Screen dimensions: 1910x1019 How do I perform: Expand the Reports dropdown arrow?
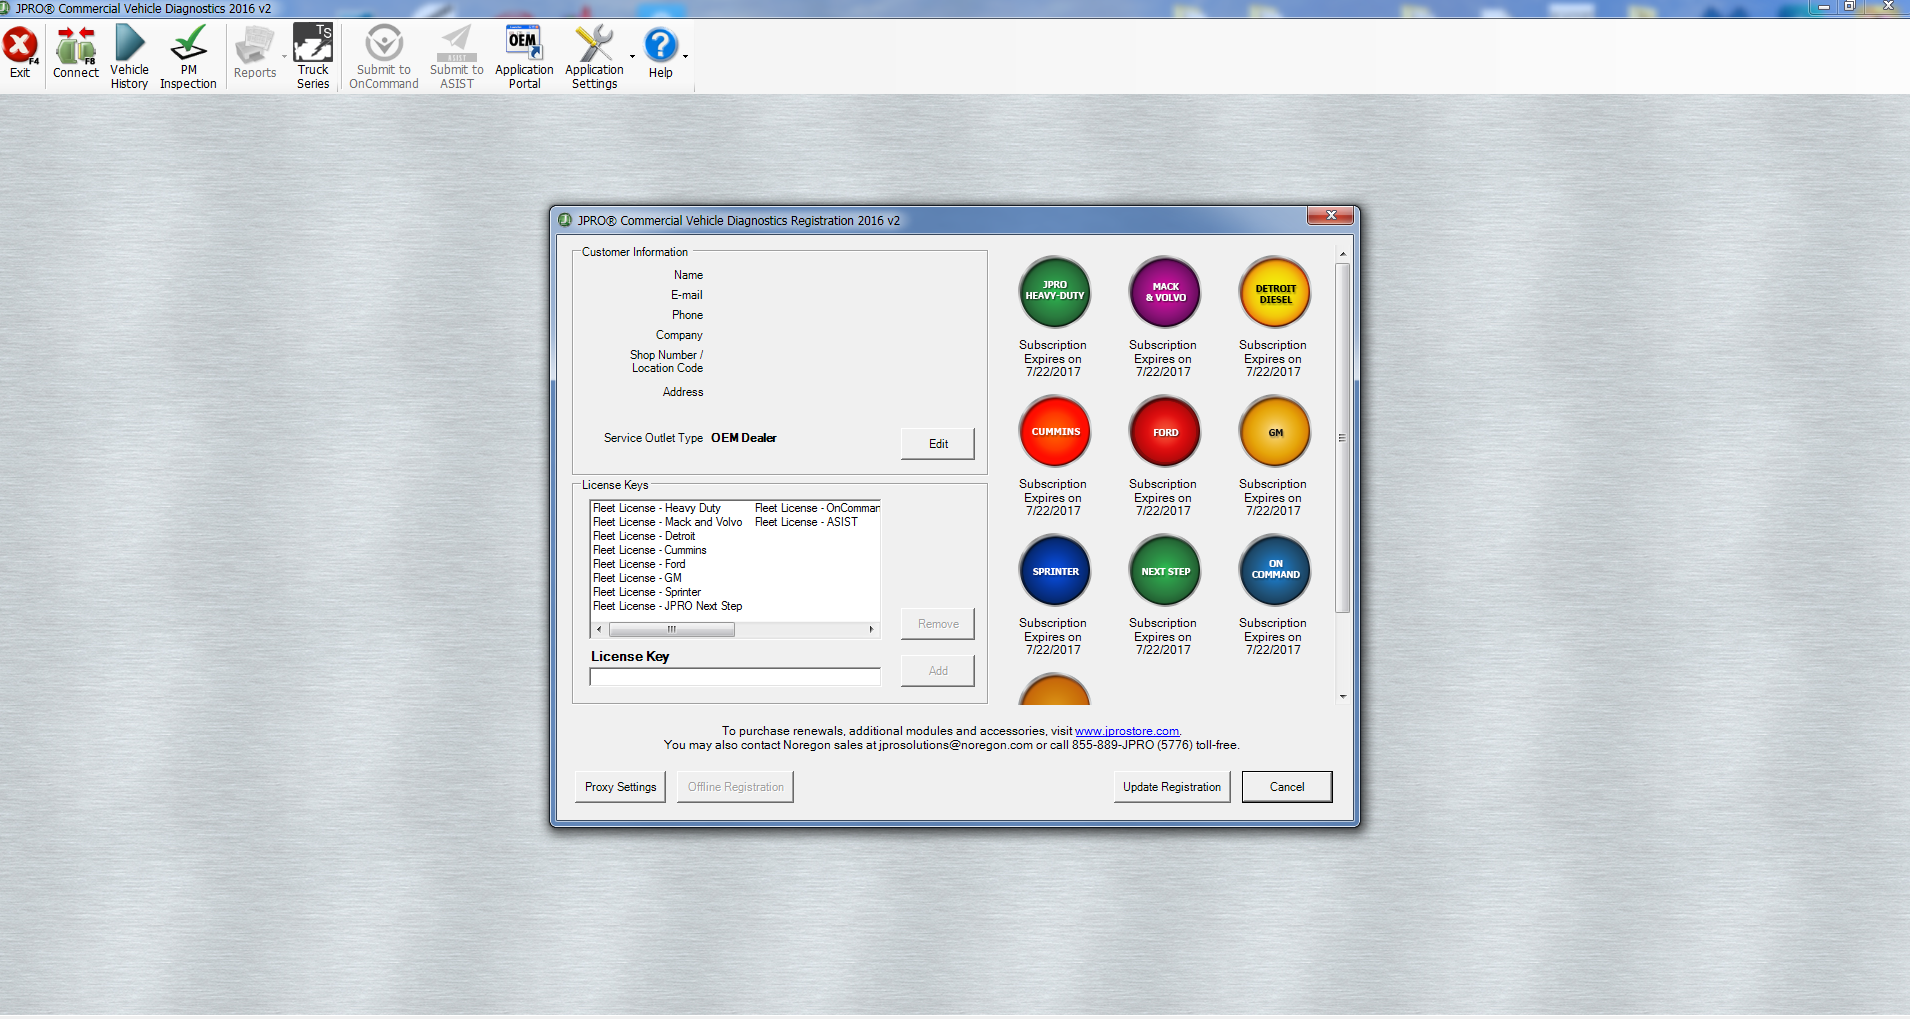pyautogui.click(x=285, y=57)
